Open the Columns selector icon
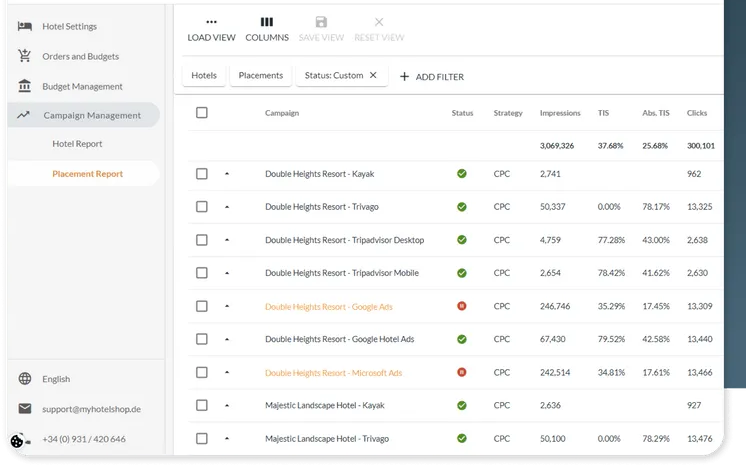This screenshot has width=746, height=467. [x=267, y=22]
